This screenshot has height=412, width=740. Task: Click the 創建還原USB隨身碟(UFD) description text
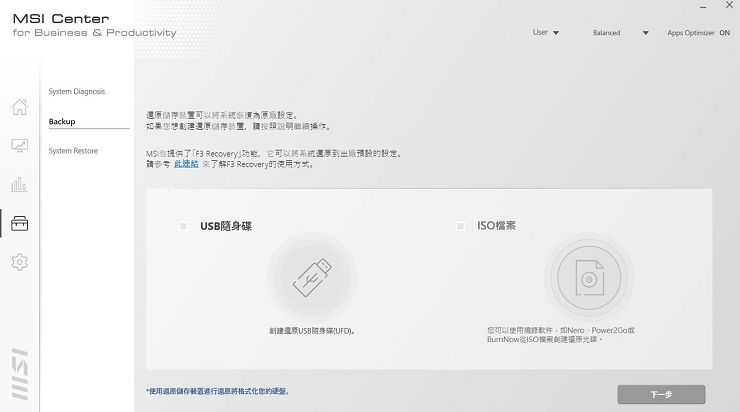click(x=311, y=331)
